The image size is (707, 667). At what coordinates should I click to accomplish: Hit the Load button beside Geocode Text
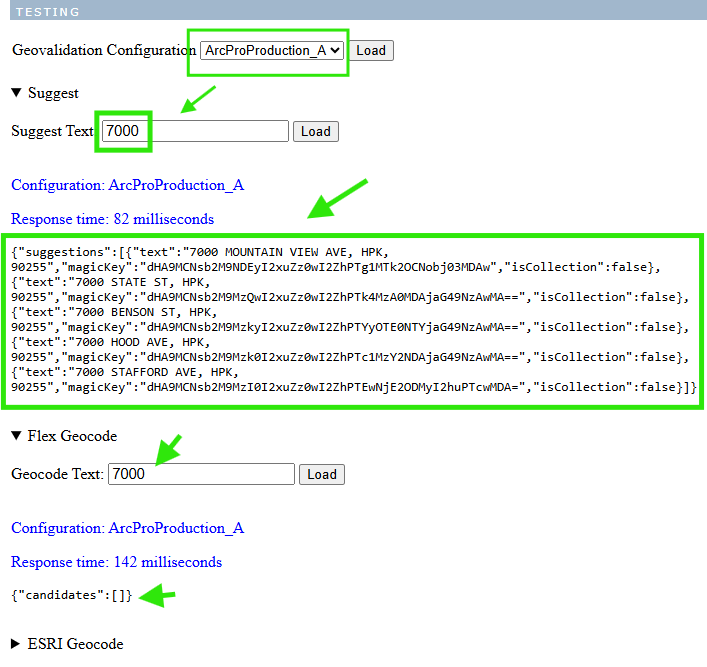321,474
